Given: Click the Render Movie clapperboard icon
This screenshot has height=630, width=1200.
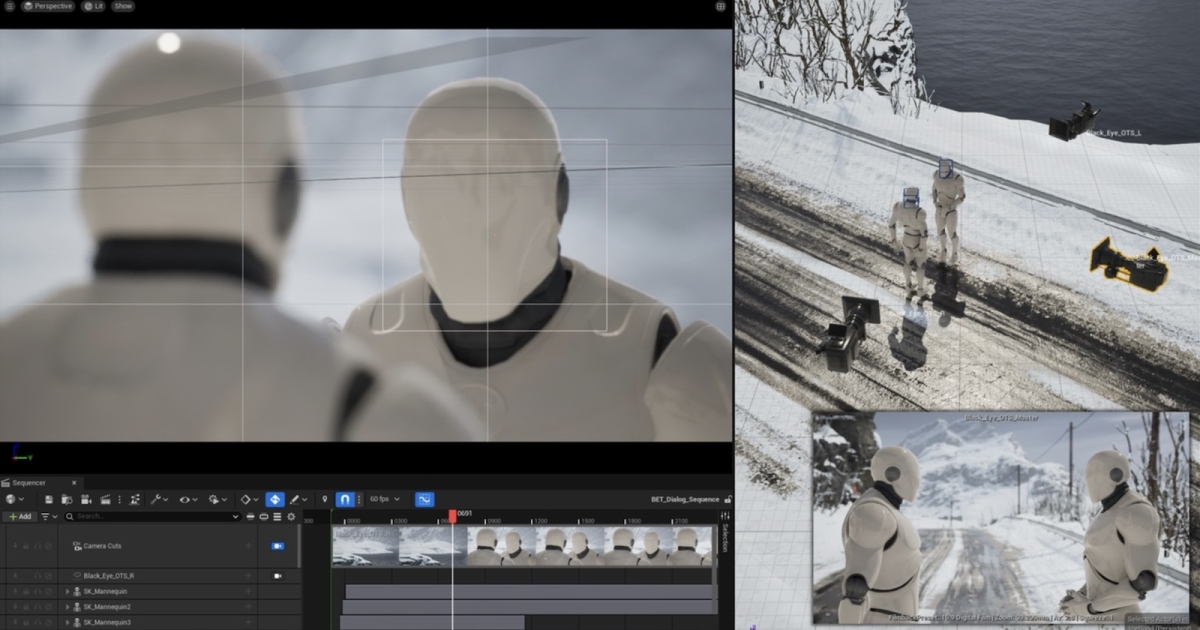Looking at the screenshot, I should pyautogui.click(x=106, y=499).
